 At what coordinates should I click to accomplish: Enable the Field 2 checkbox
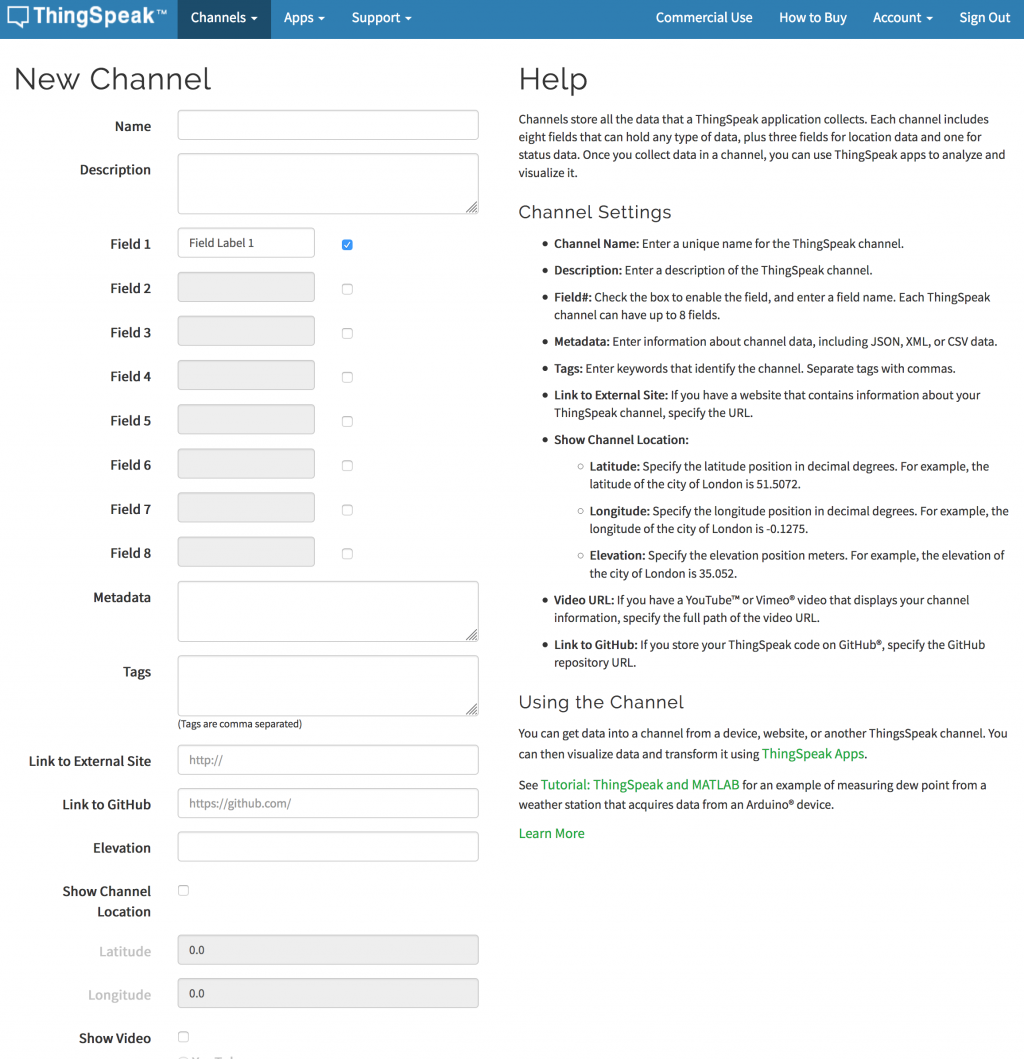[347, 289]
